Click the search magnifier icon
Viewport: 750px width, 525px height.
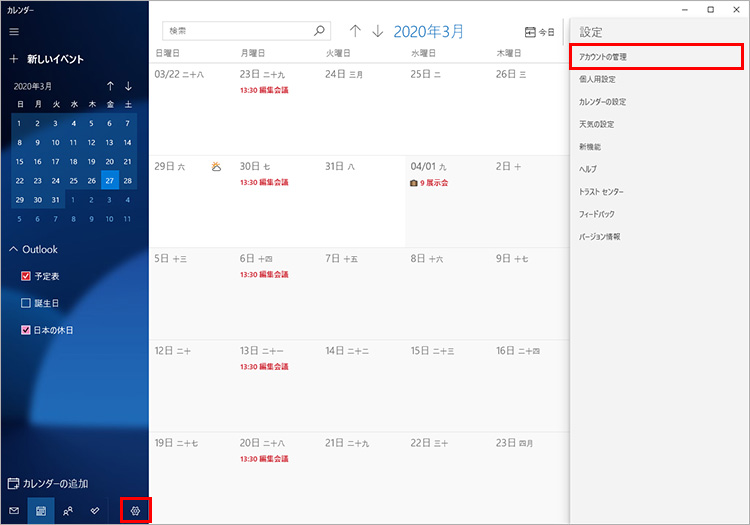point(320,31)
